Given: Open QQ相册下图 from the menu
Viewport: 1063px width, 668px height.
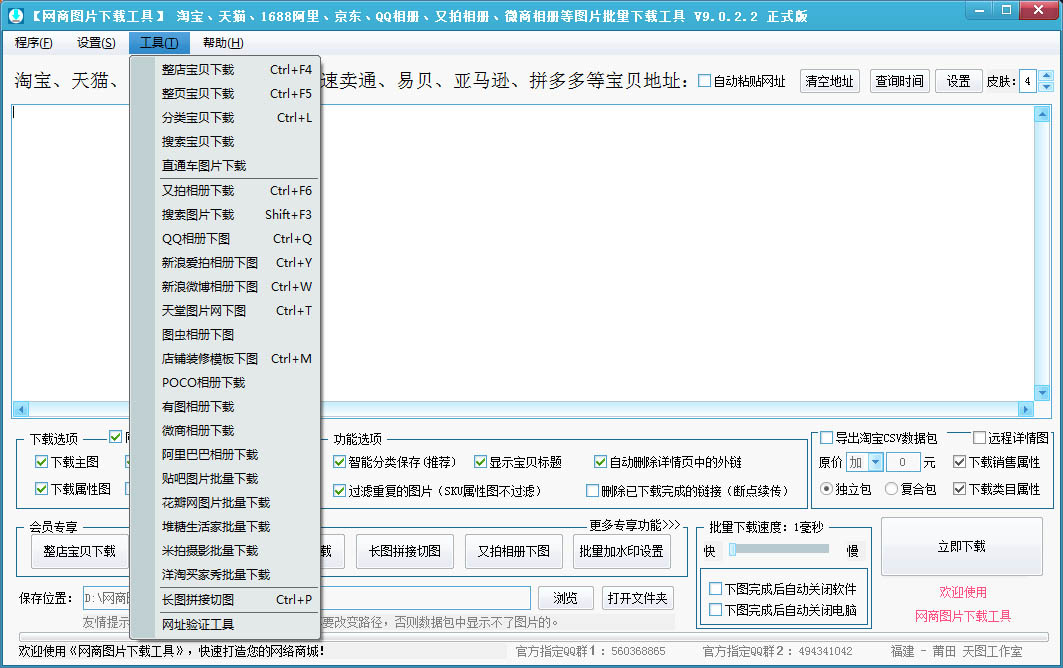Looking at the screenshot, I should click(237, 239).
